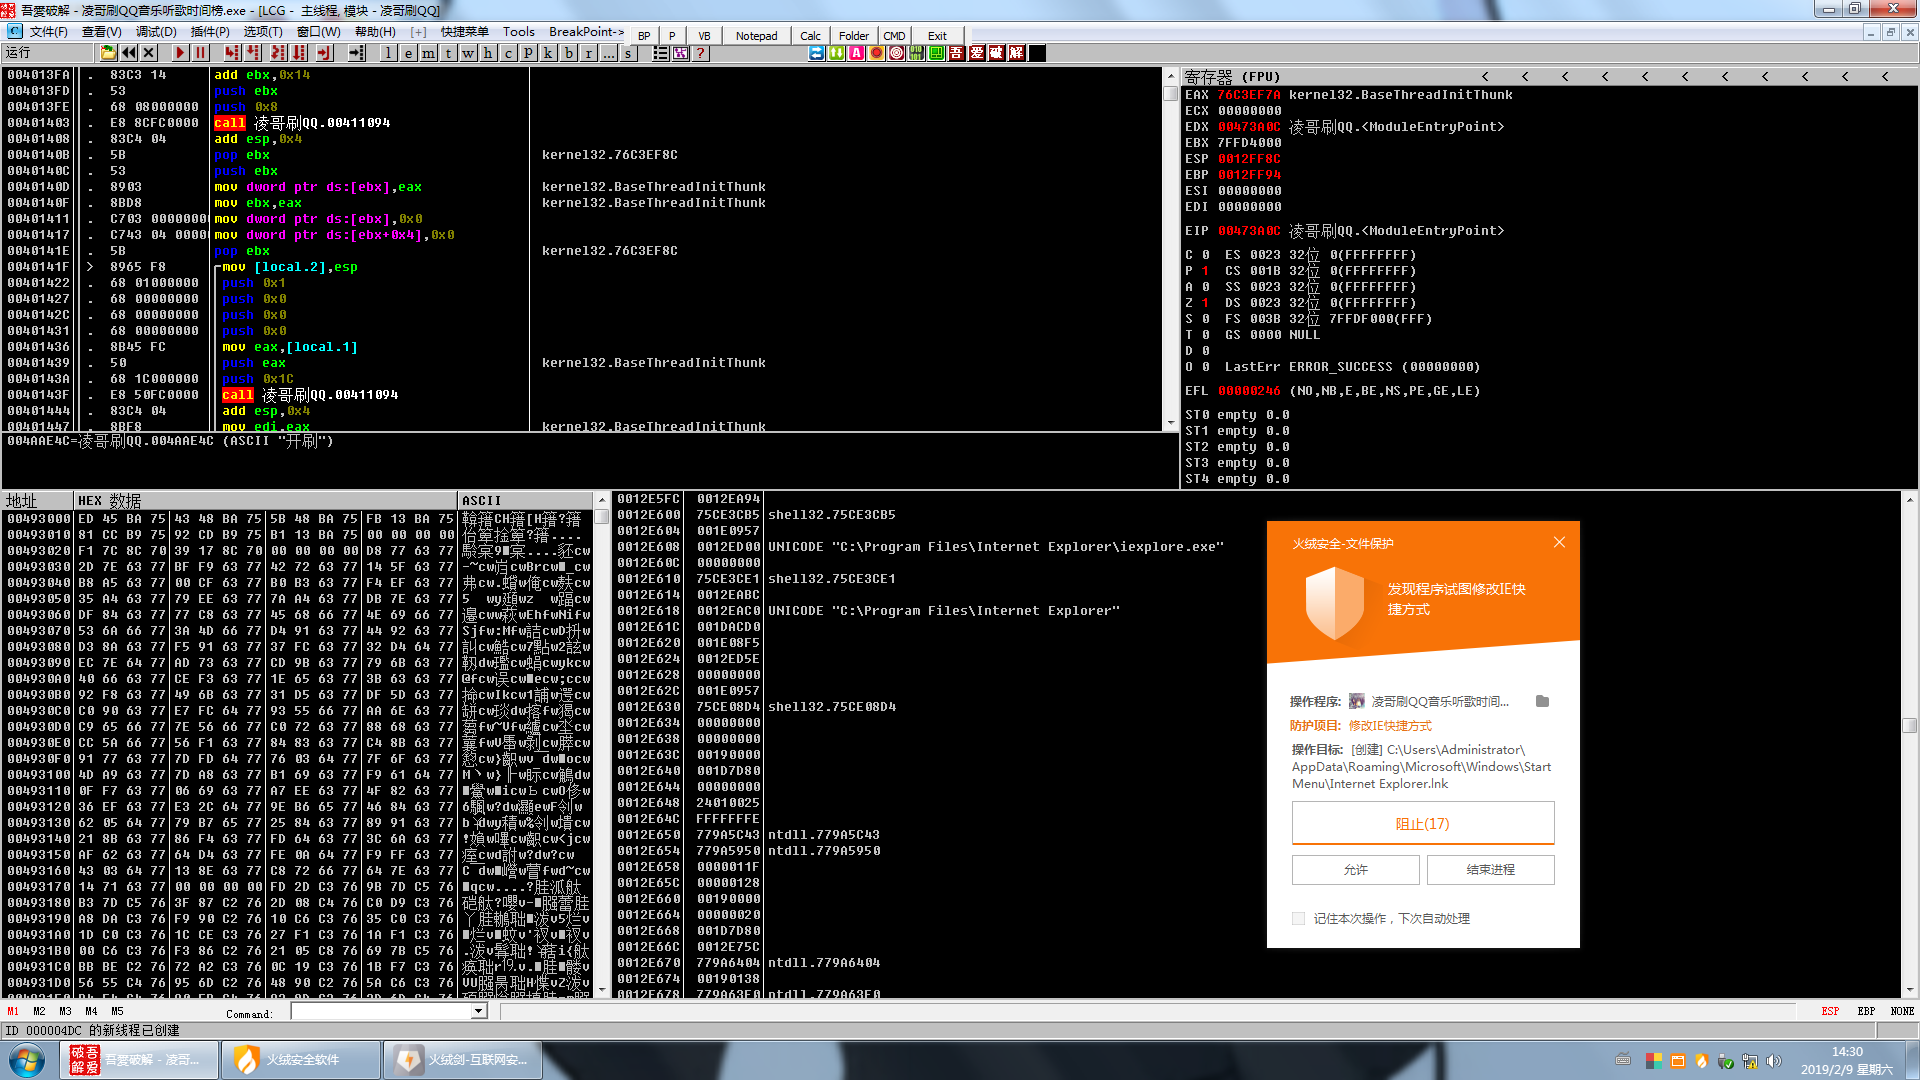Expand the Command input dropdown arrow
The width and height of the screenshot is (1920, 1080).
pos(478,1011)
